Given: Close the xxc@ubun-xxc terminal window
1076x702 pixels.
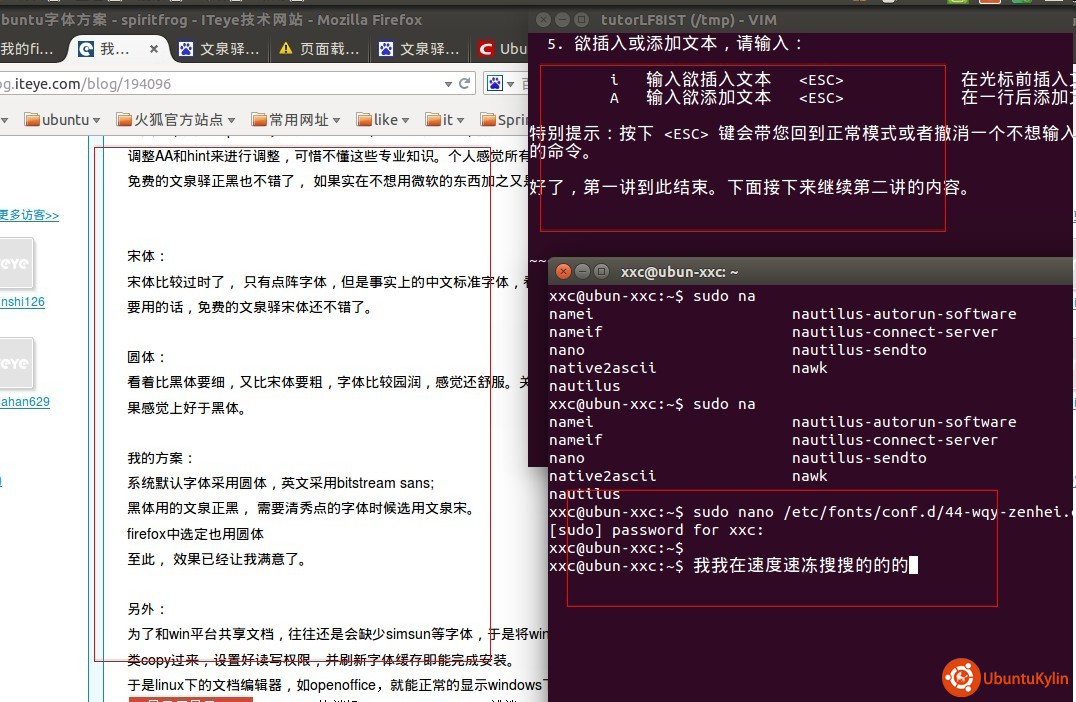Looking at the screenshot, I should coord(563,271).
